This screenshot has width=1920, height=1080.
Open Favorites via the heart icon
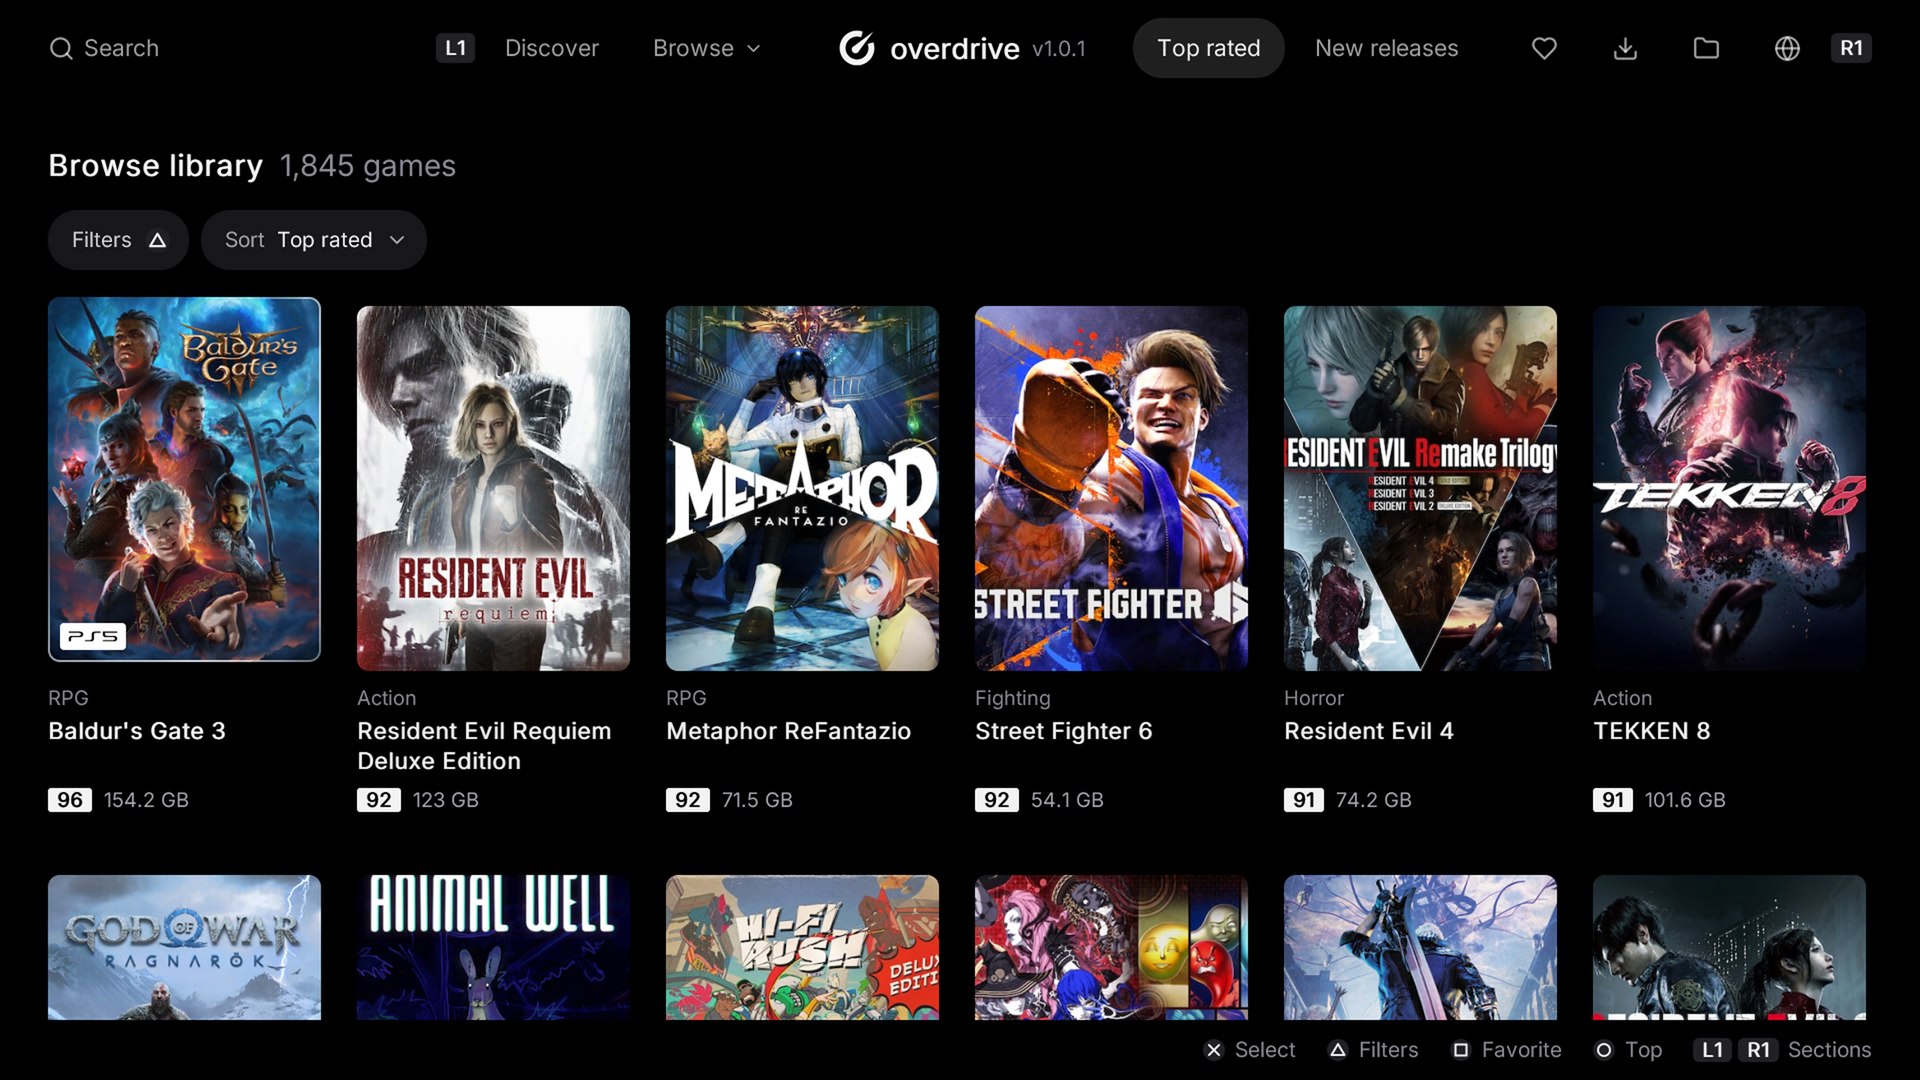[x=1544, y=48]
